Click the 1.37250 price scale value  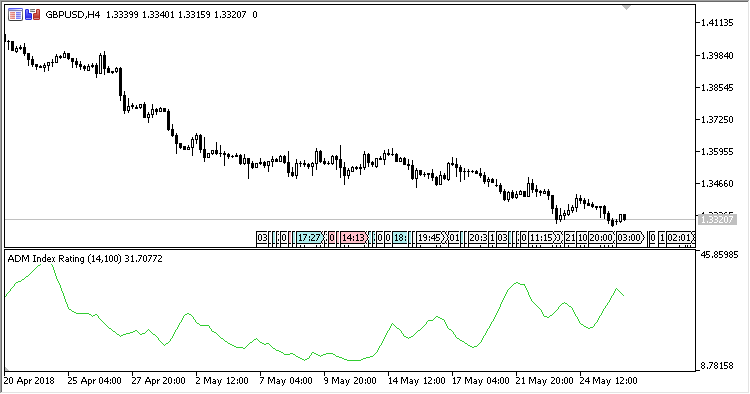tap(717, 120)
